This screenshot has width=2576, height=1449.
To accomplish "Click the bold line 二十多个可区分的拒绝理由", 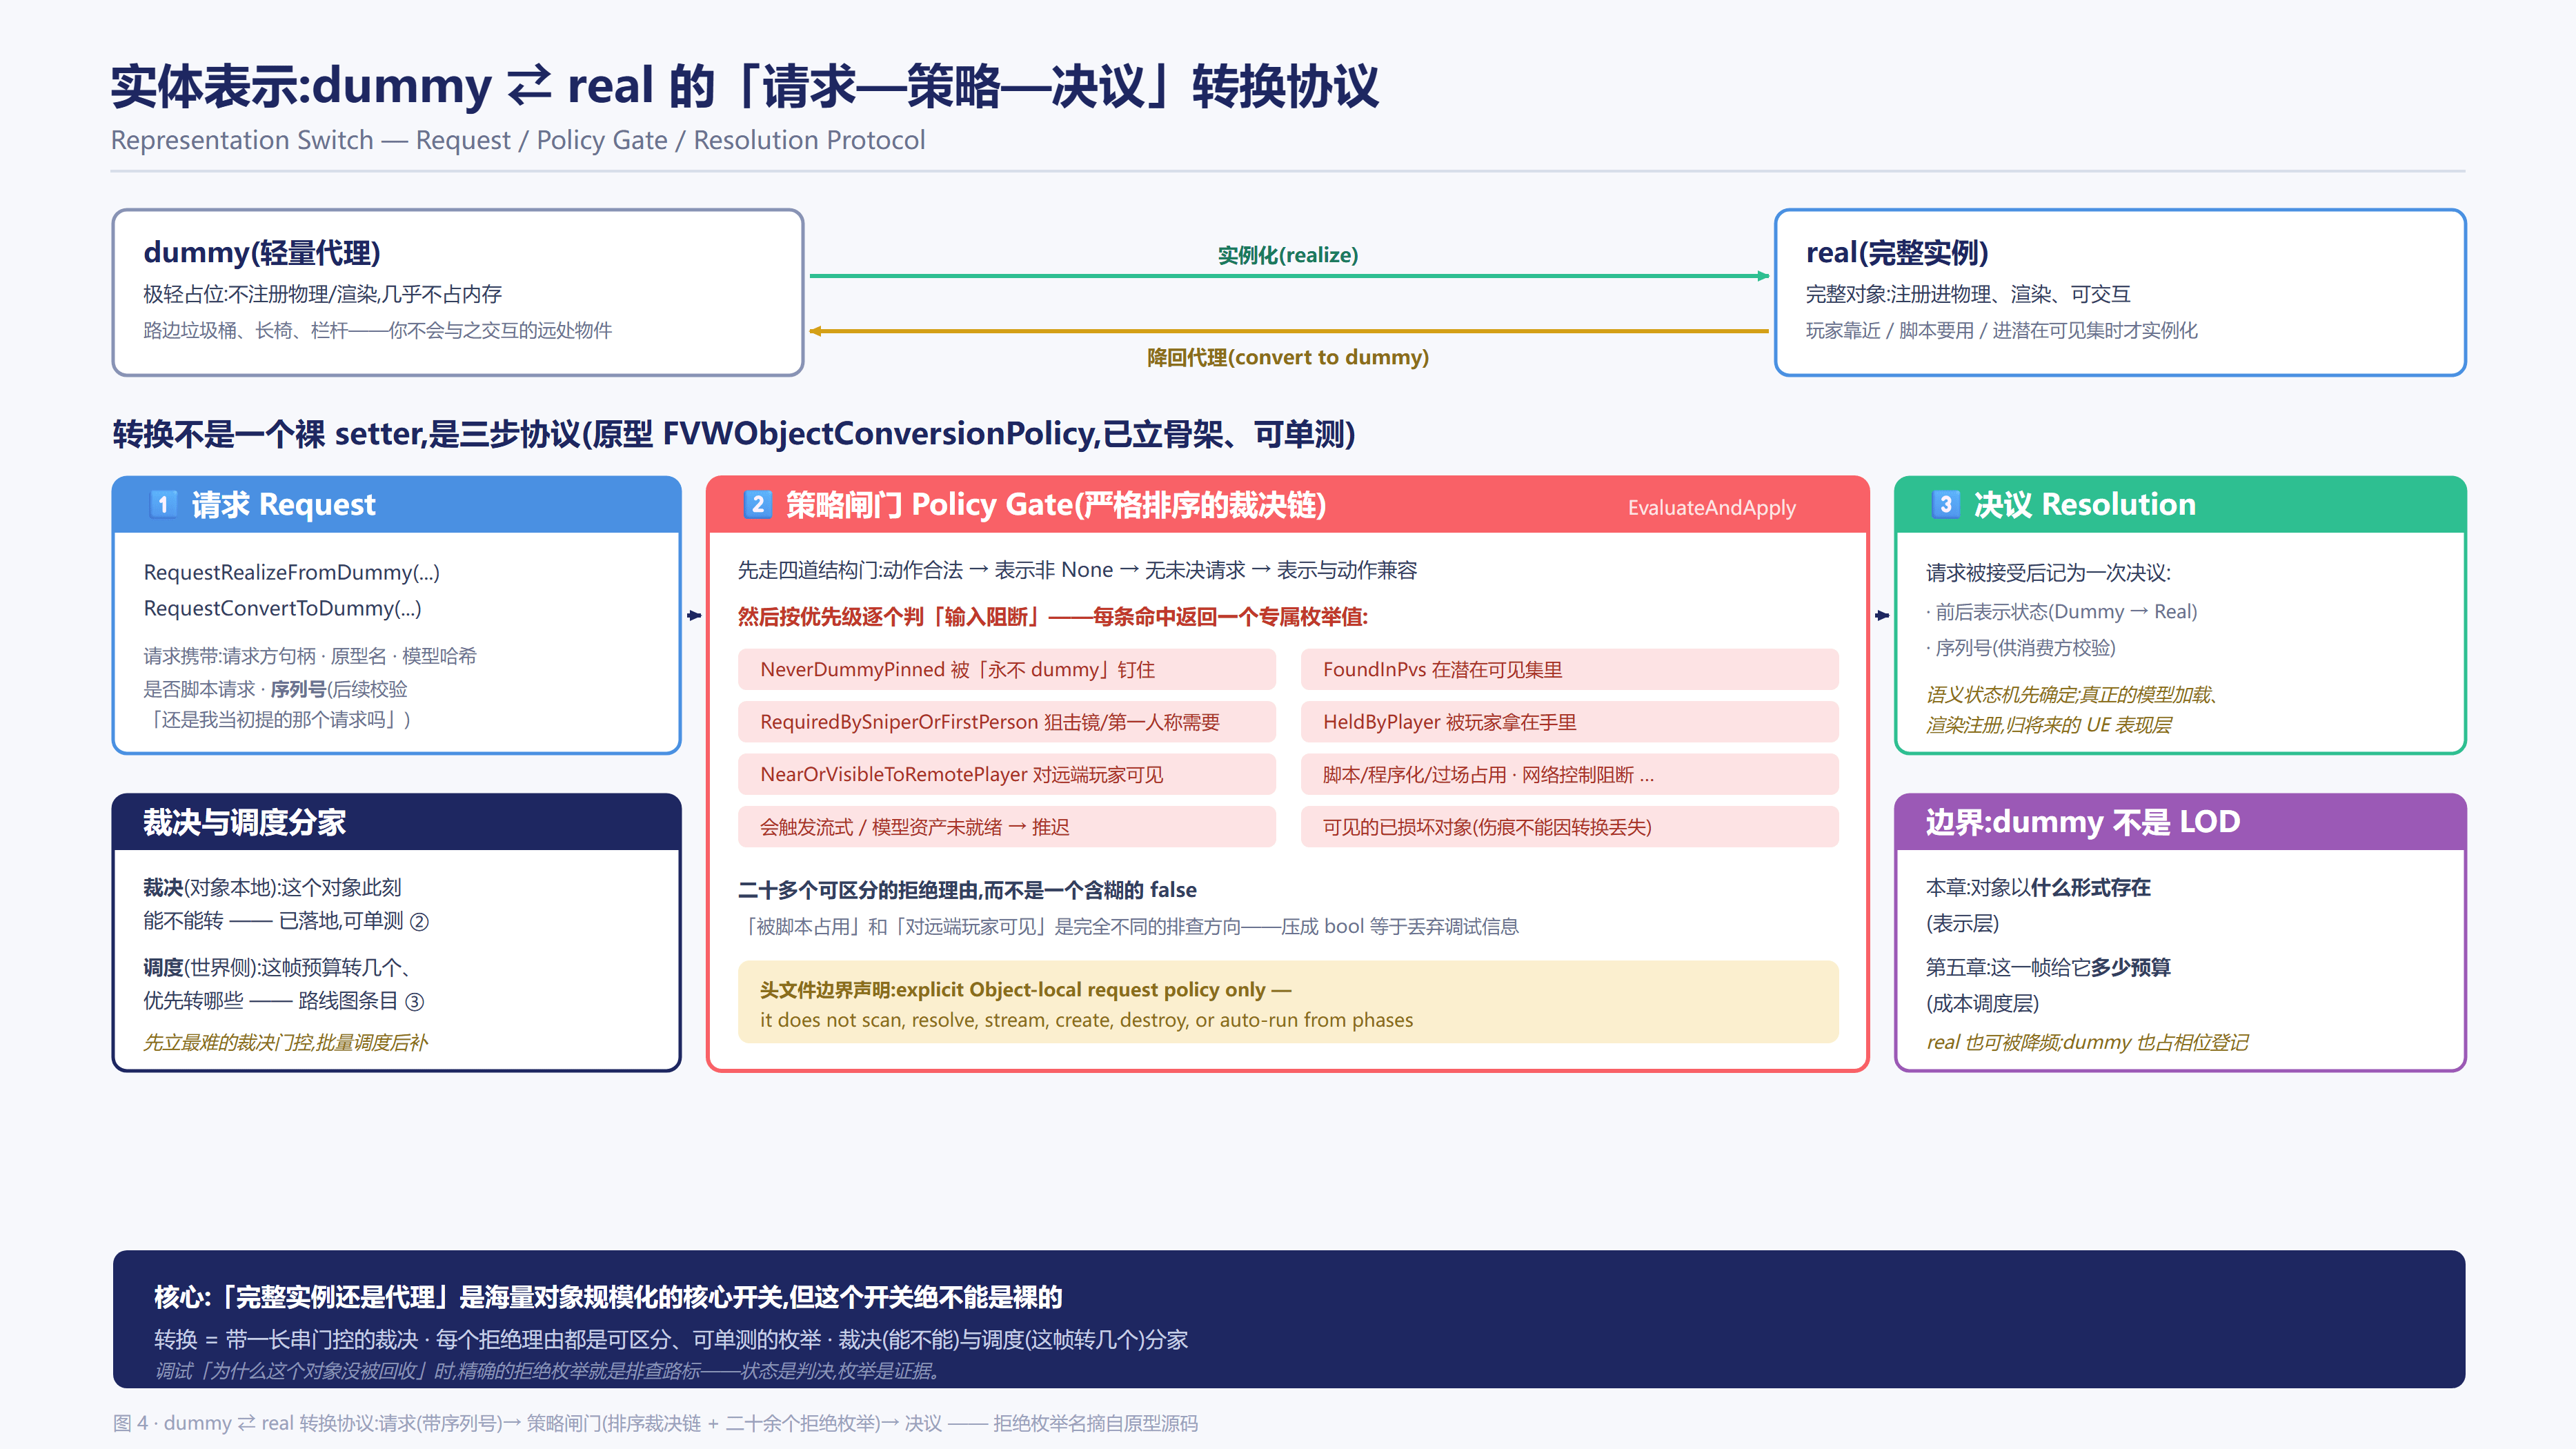I will 967,890.
